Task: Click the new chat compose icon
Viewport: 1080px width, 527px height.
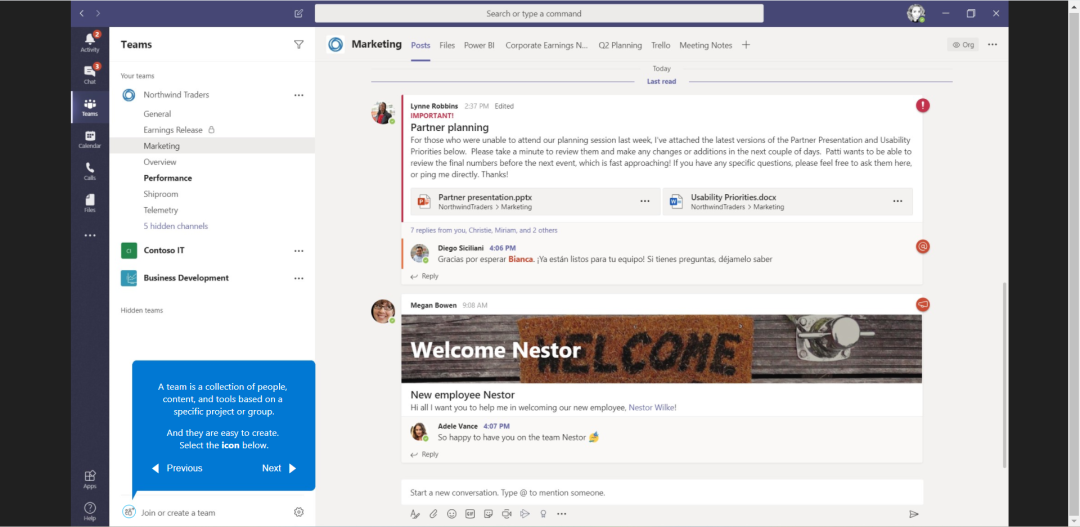Action: pos(298,13)
